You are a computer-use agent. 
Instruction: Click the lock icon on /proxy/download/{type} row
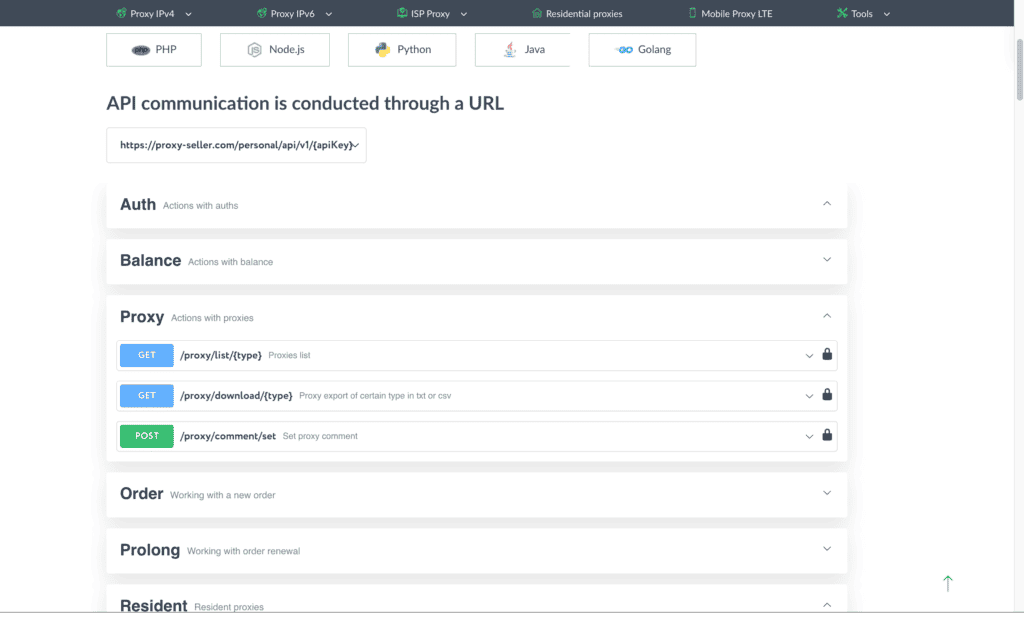(x=827, y=395)
